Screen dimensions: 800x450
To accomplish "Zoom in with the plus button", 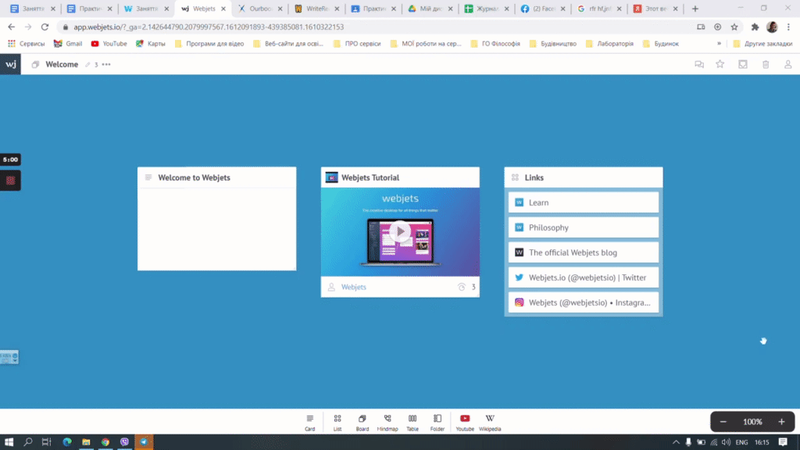I will 782,422.
